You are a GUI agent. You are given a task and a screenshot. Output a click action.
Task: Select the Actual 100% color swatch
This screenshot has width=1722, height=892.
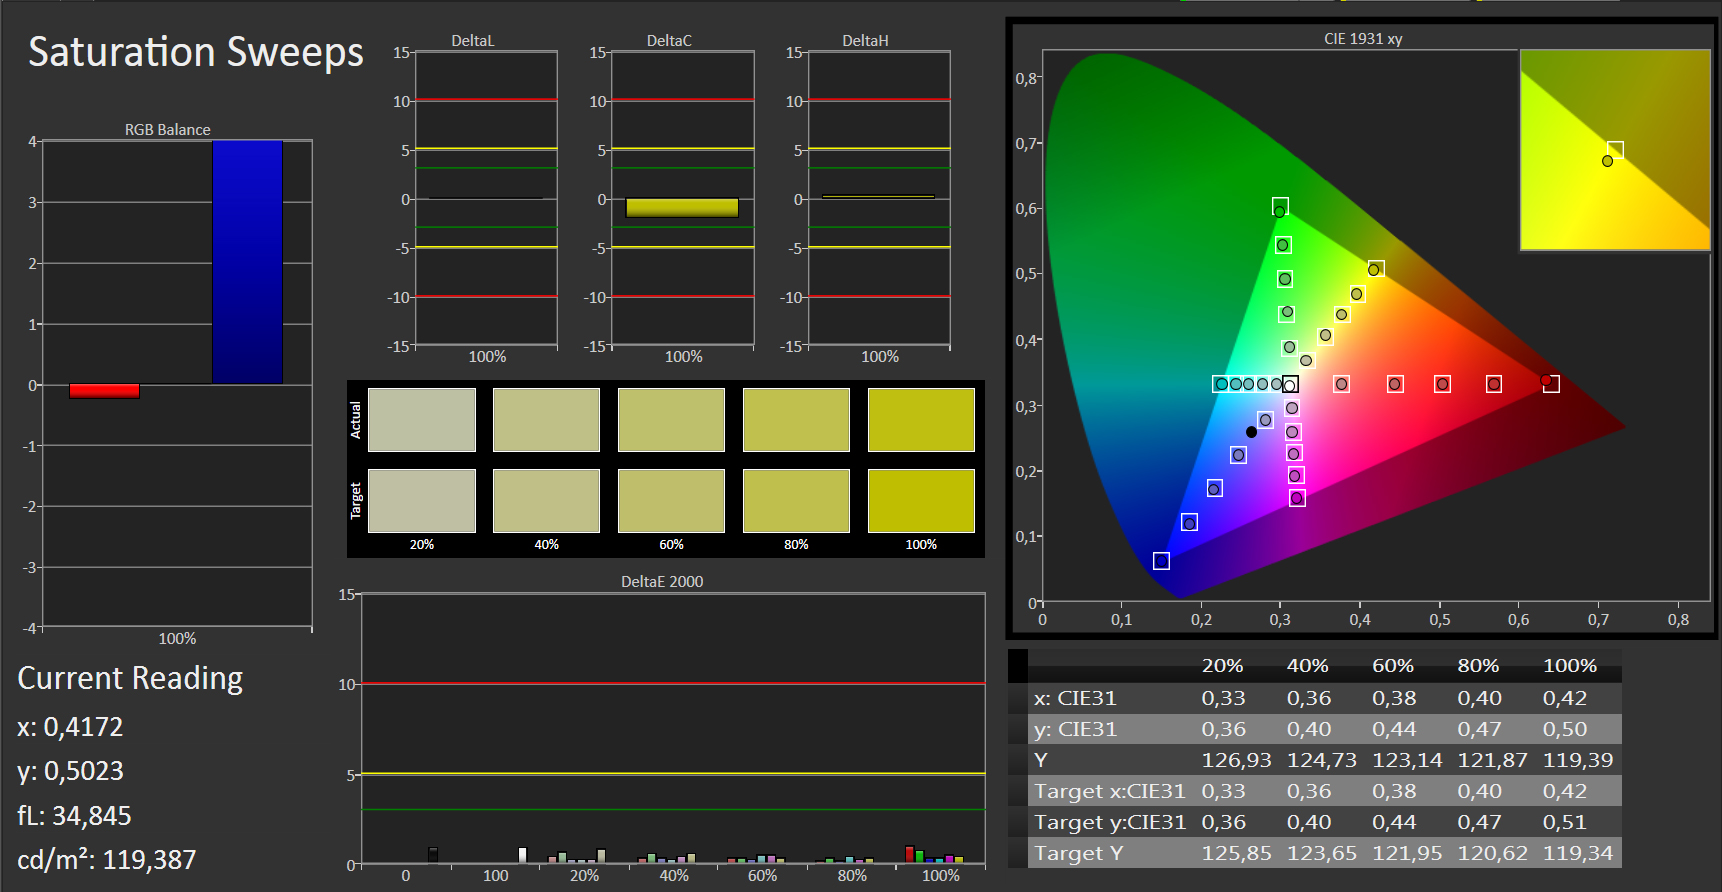(920, 420)
